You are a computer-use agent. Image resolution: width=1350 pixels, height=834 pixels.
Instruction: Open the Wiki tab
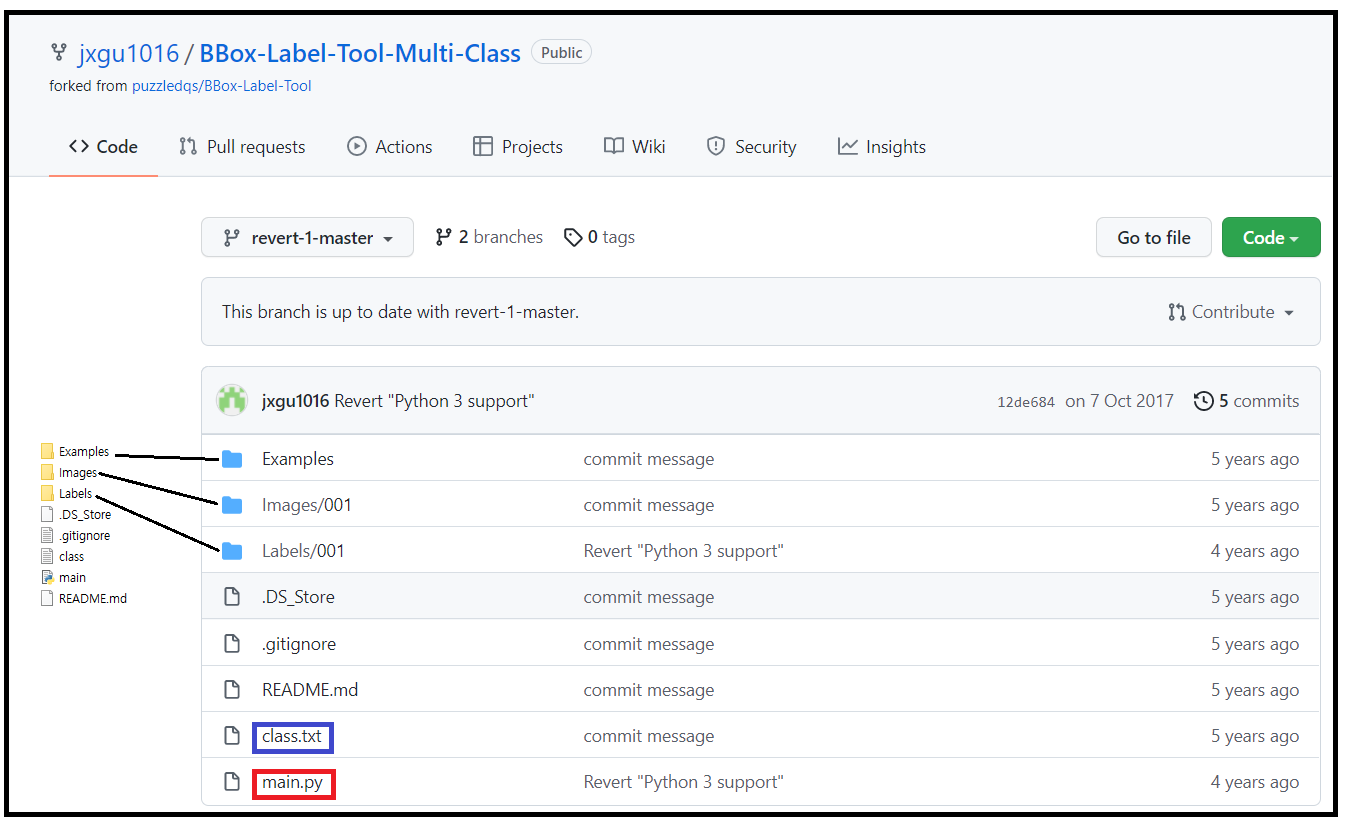[x=635, y=147]
